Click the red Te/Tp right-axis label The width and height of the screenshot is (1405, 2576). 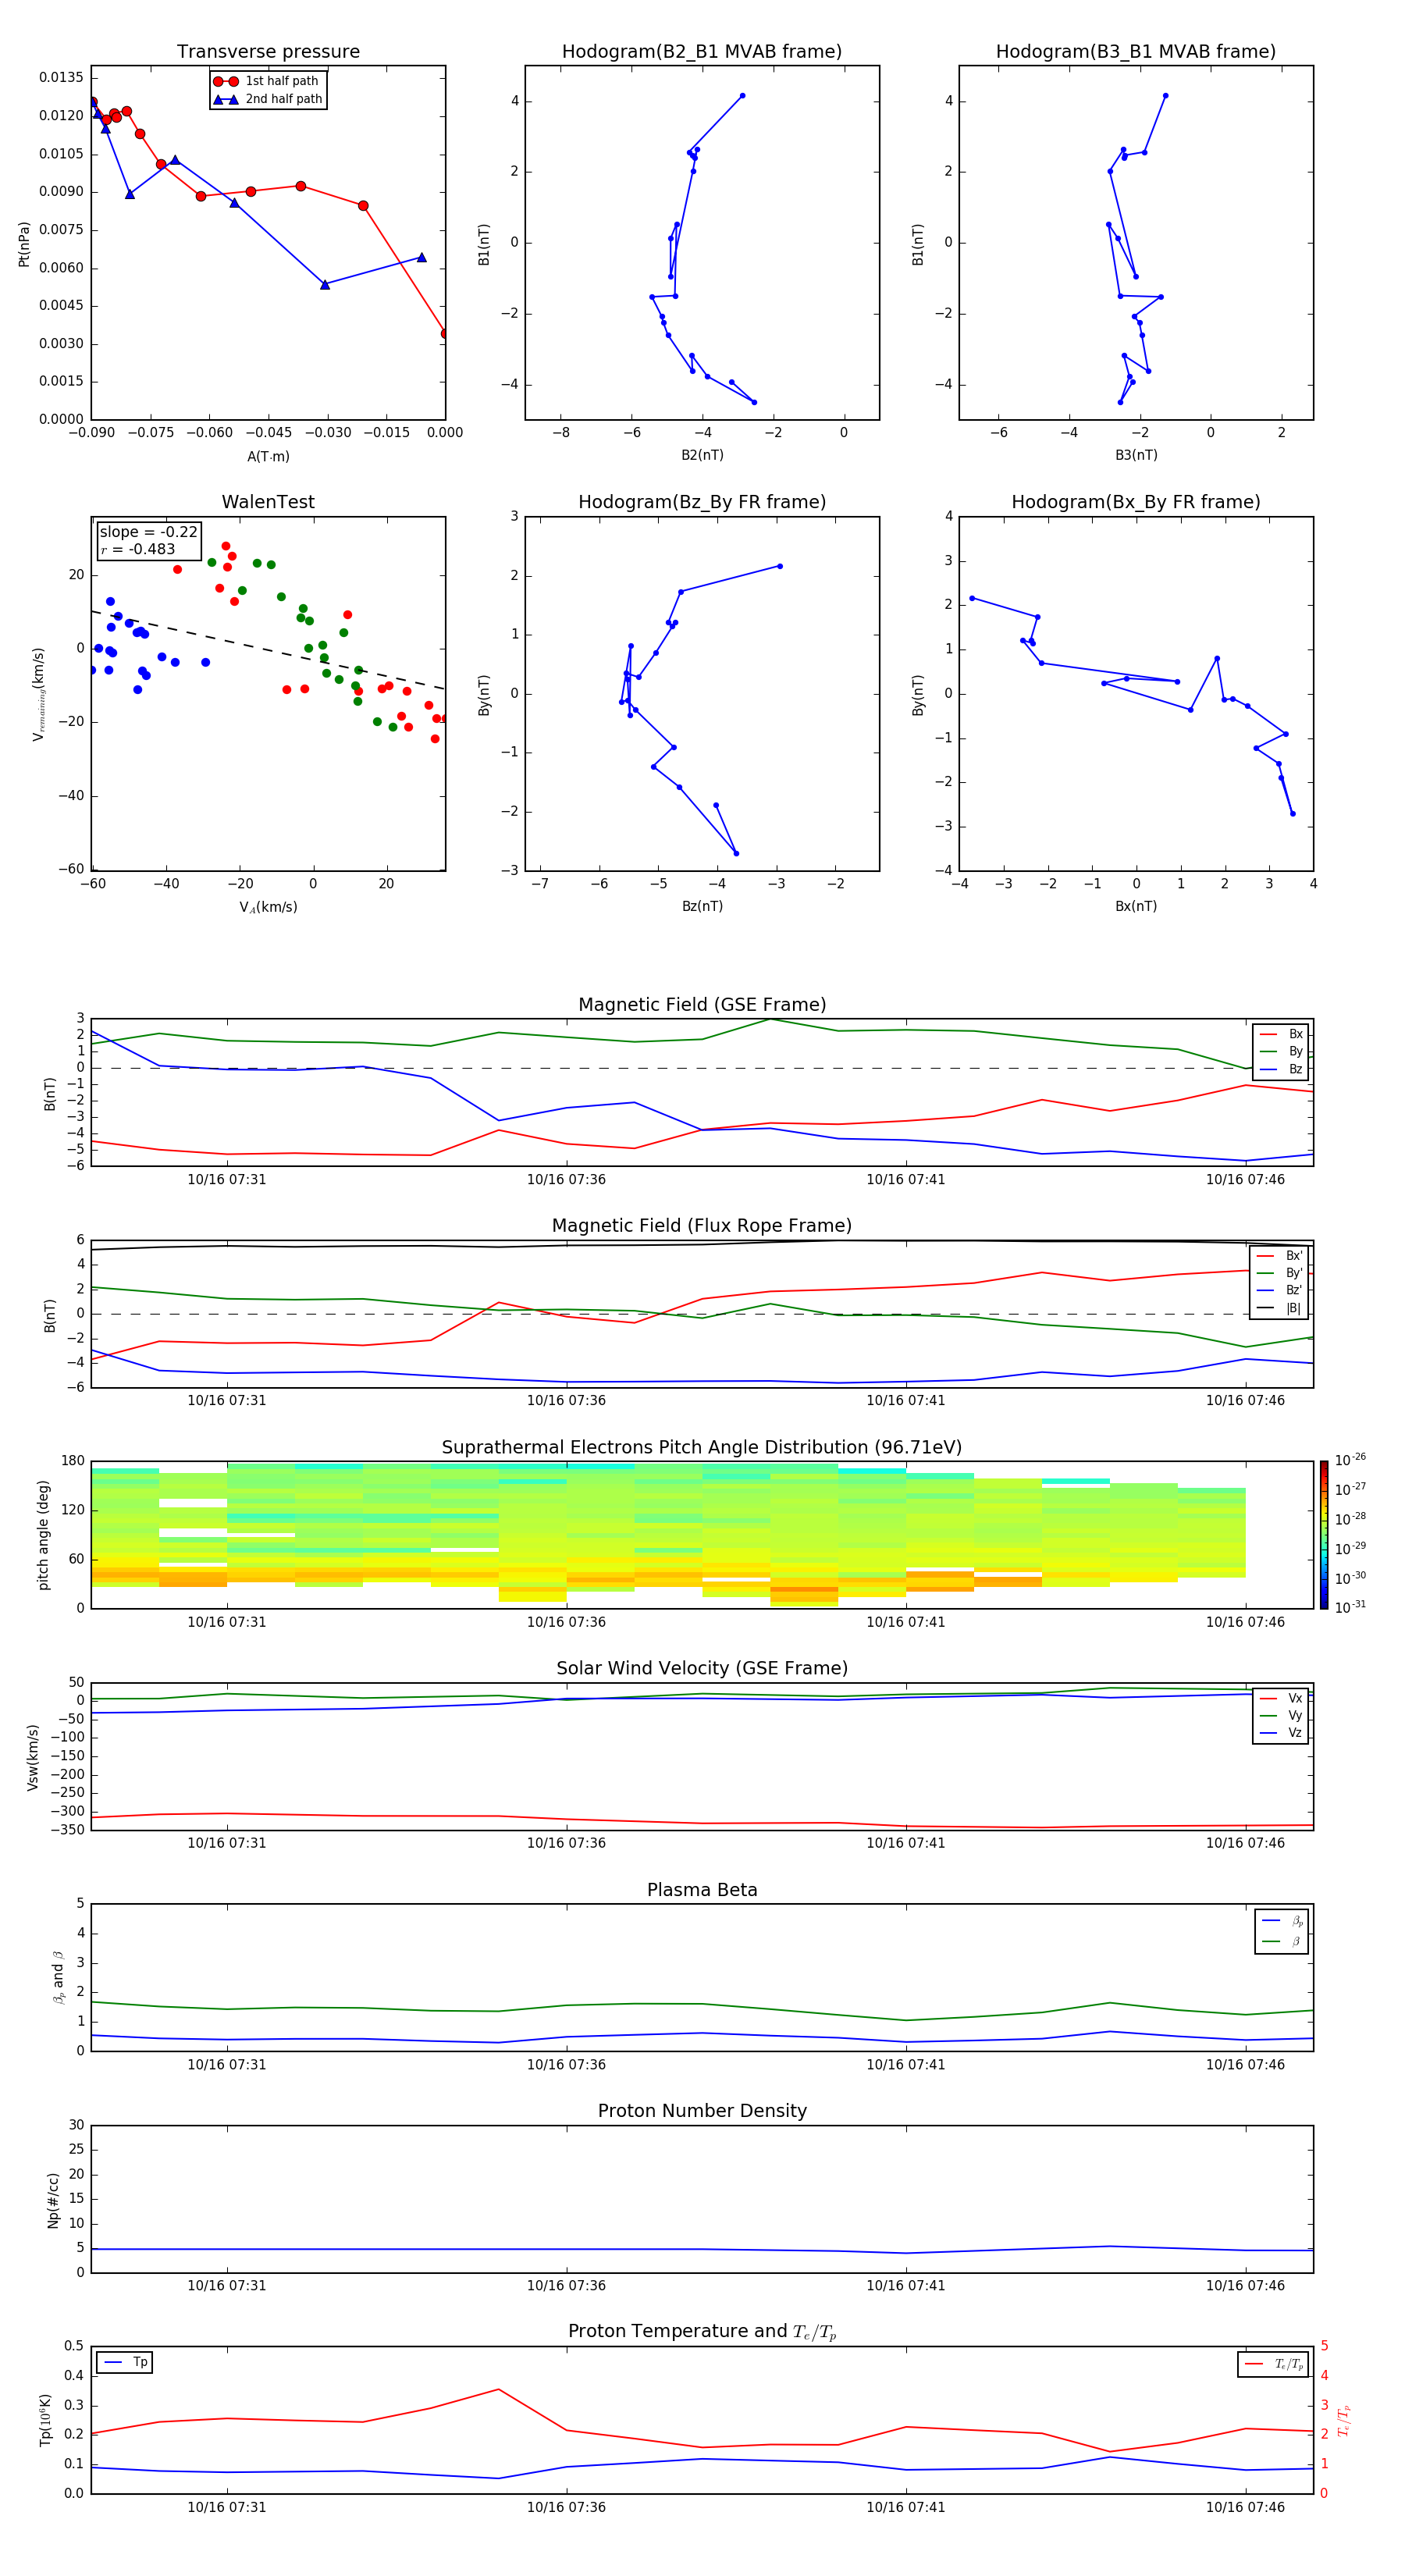(x=1344, y=2421)
